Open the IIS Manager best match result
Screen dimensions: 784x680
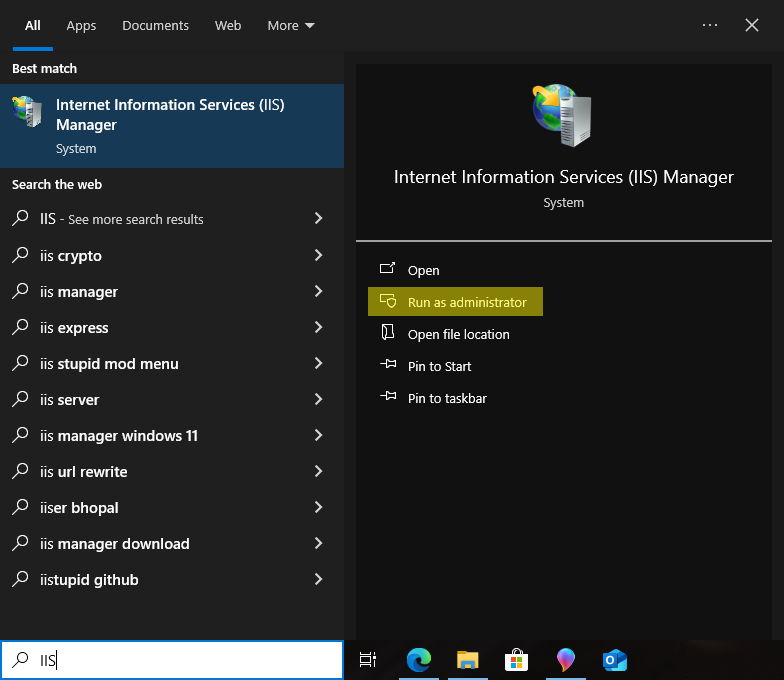pyautogui.click(x=172, y=126)
